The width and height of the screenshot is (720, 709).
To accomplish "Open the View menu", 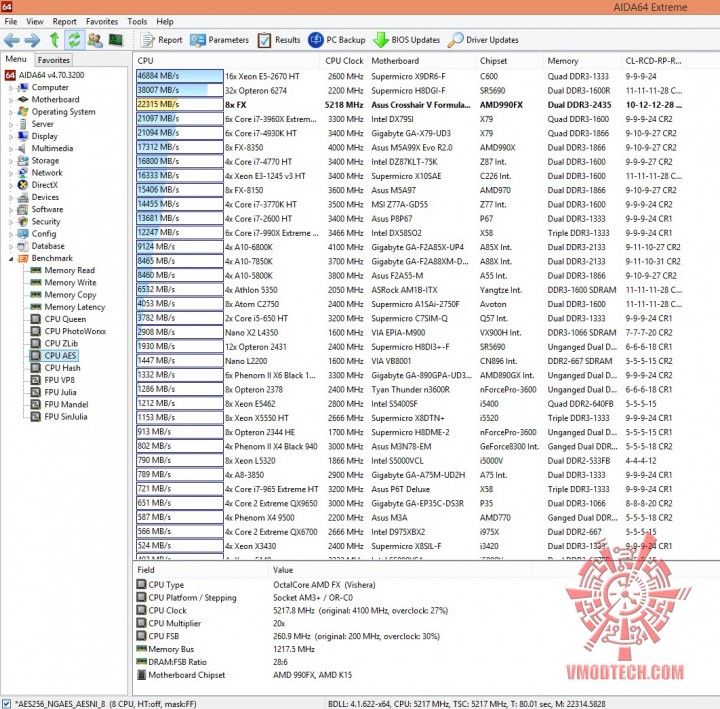I will (x=34, y=22).
